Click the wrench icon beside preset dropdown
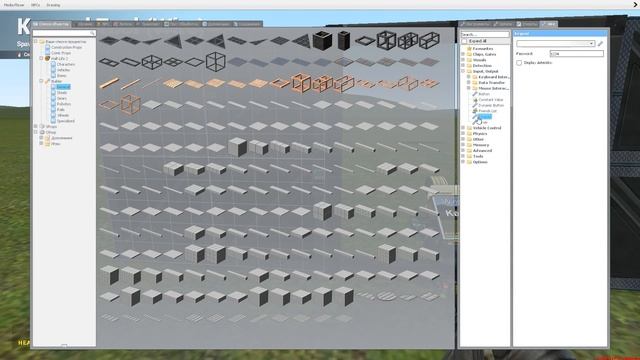Viewport: 640px width, 360px height. [600, 43]
